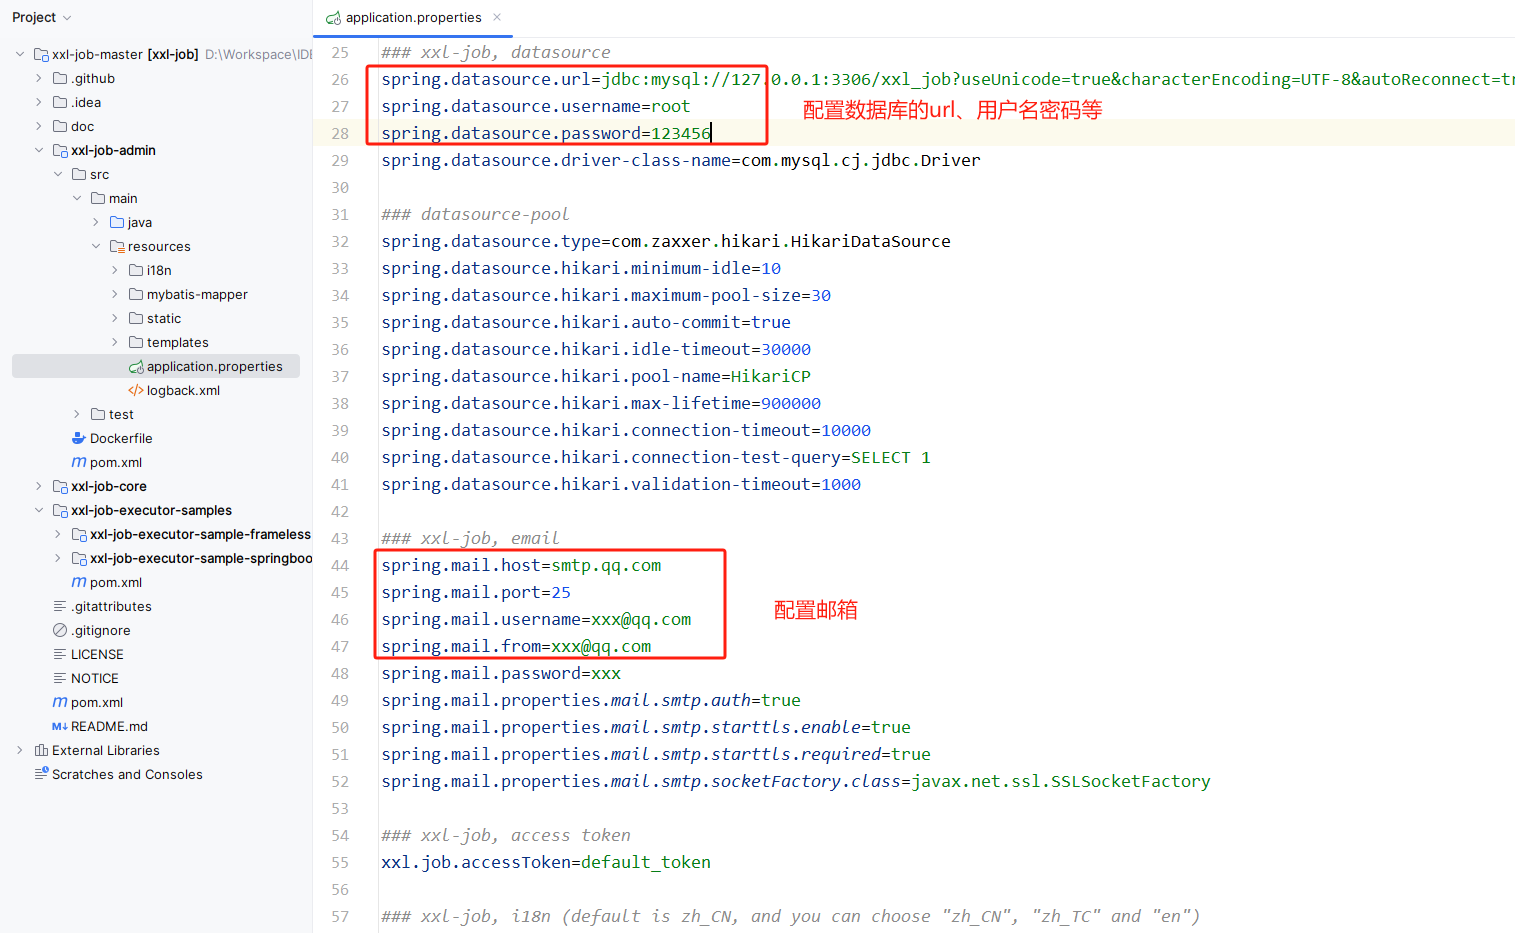Collapse the xxl-job-master root node

click(20, 54)
